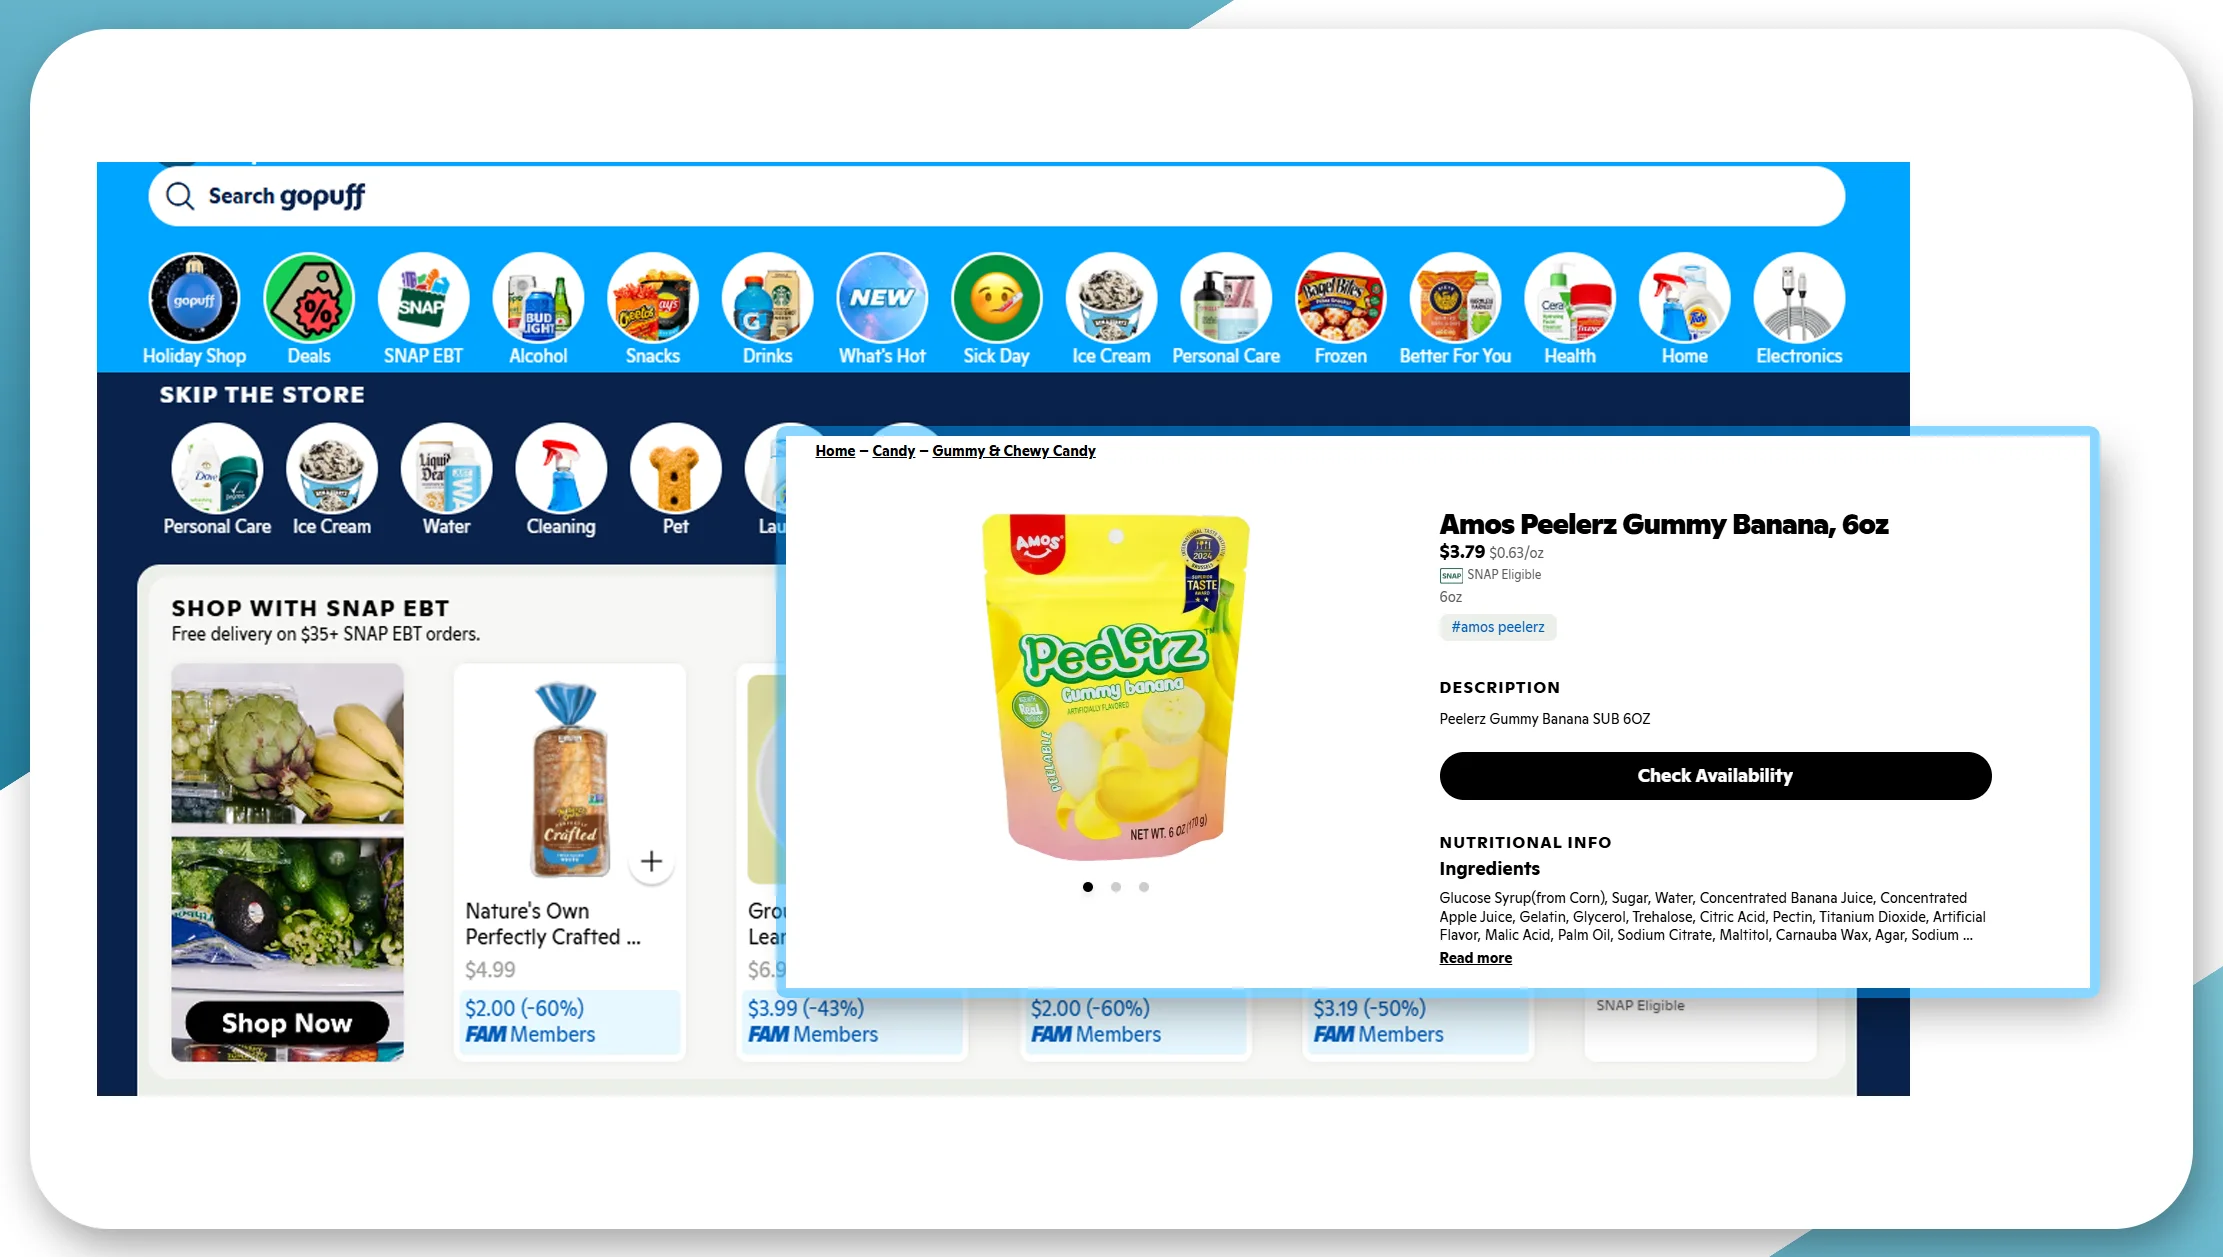Screen dimensions: 2223x1257
Task: Click the Snacks category icon
Action: click(652, 299)
